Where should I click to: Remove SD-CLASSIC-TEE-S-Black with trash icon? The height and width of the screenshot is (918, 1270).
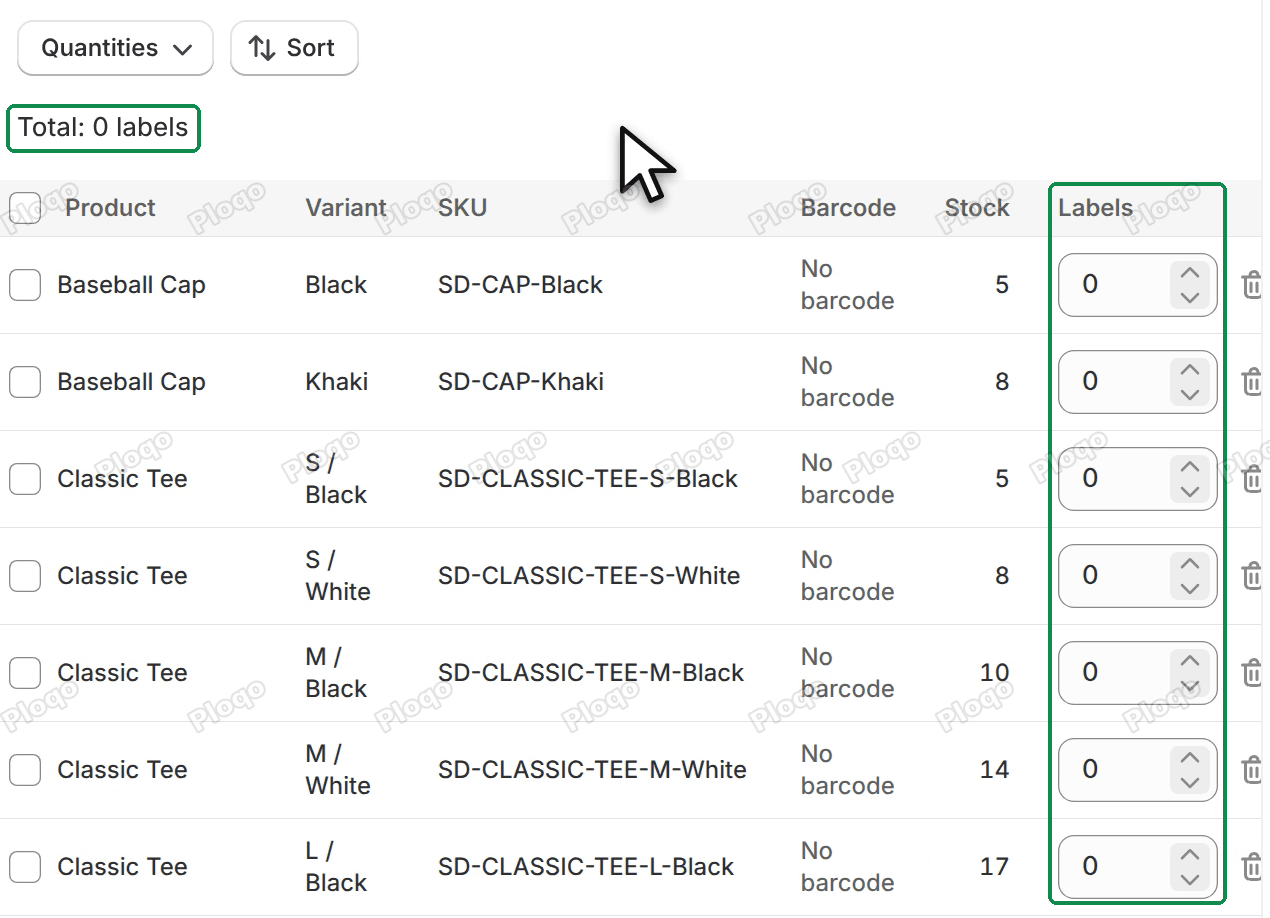[x=1251, y=479]
